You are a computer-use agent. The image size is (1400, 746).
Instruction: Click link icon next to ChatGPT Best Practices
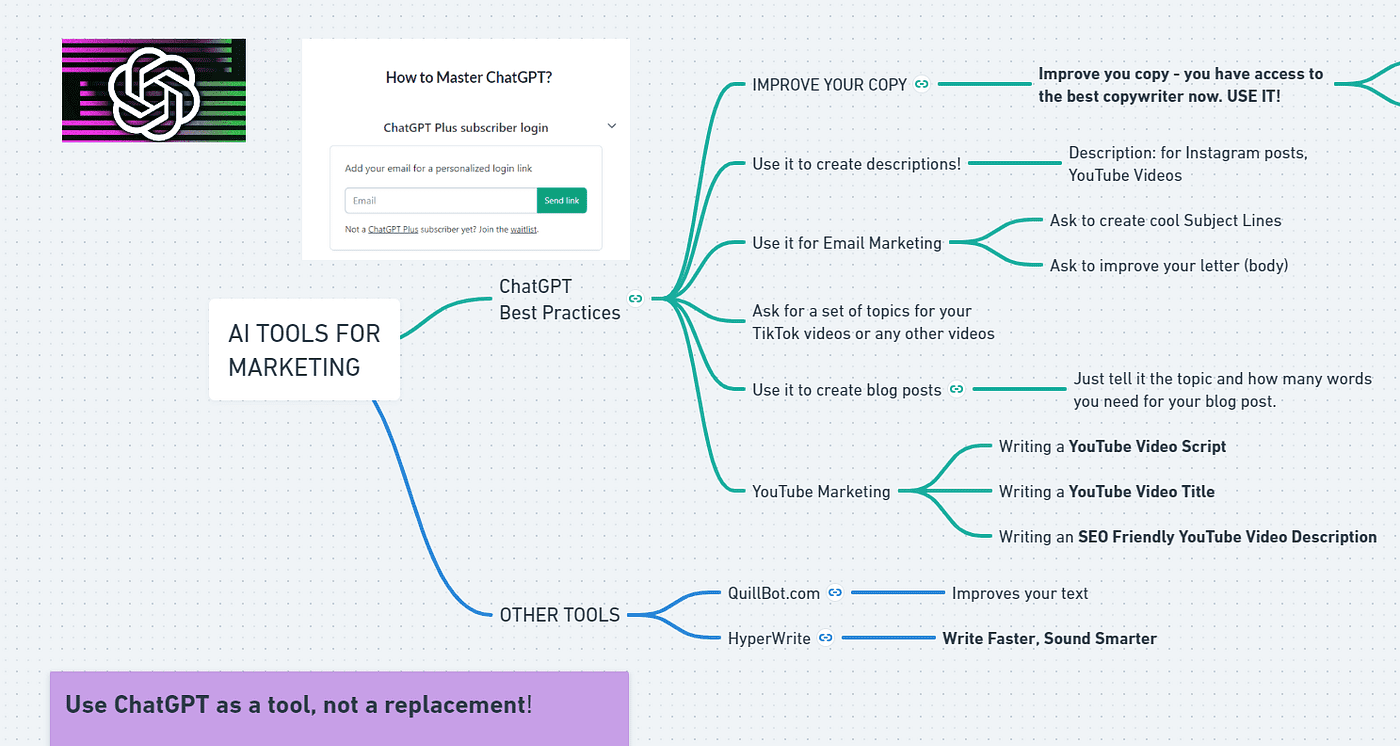tap(635, 298)
